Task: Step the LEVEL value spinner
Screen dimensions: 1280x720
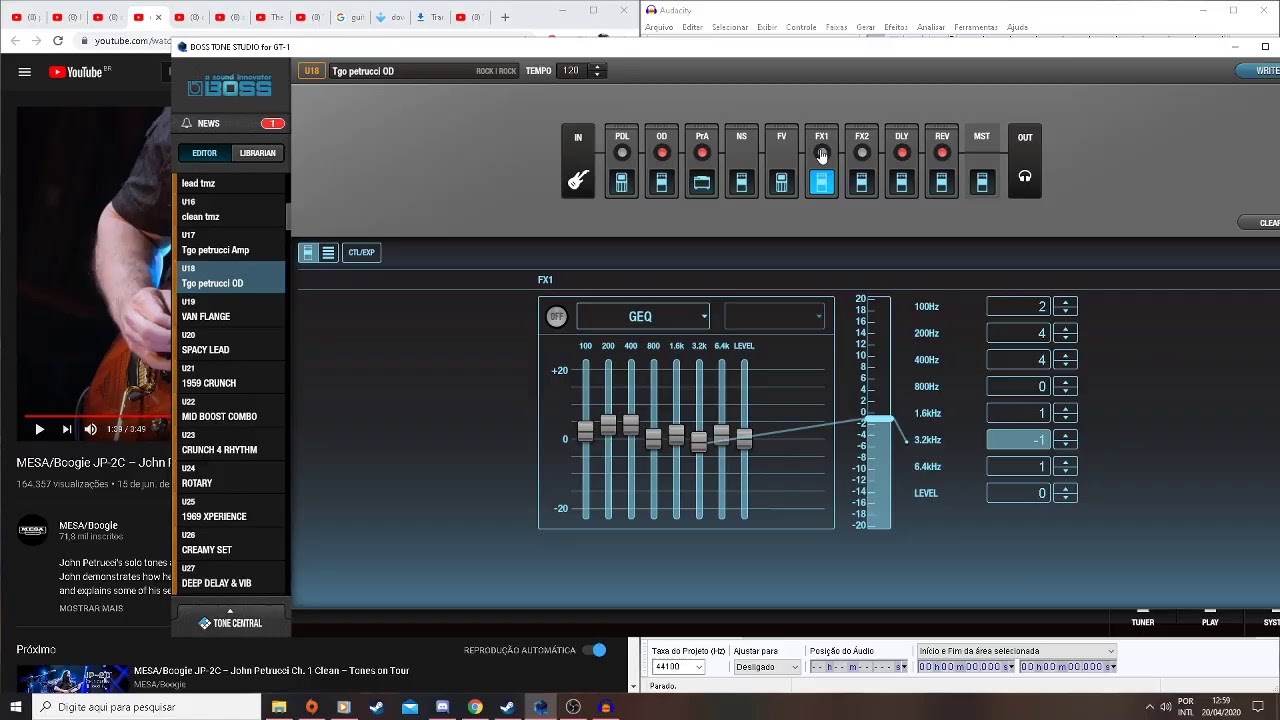Action: click(1065, 493)
